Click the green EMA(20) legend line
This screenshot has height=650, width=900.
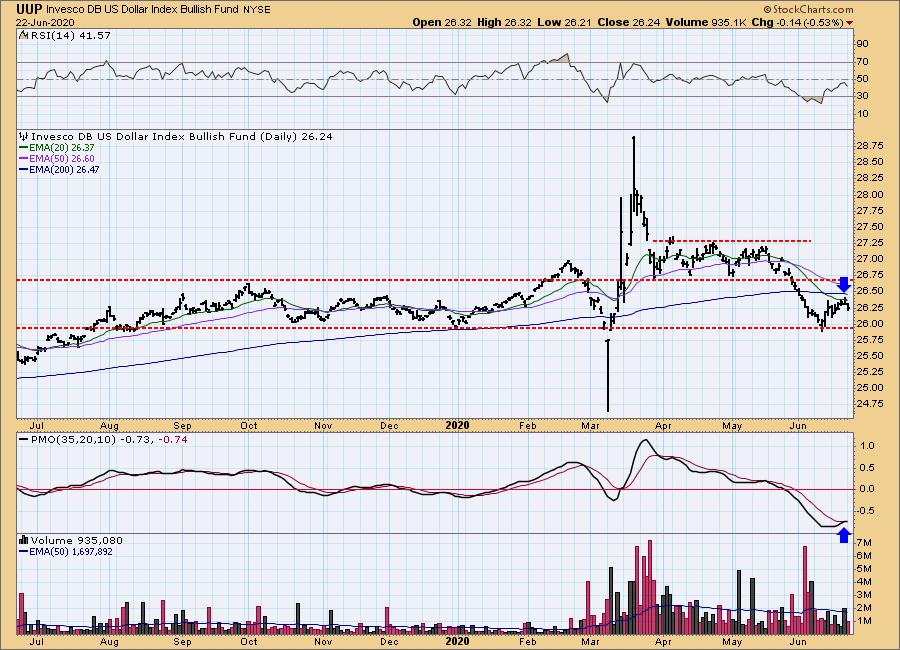coord(24,148)
